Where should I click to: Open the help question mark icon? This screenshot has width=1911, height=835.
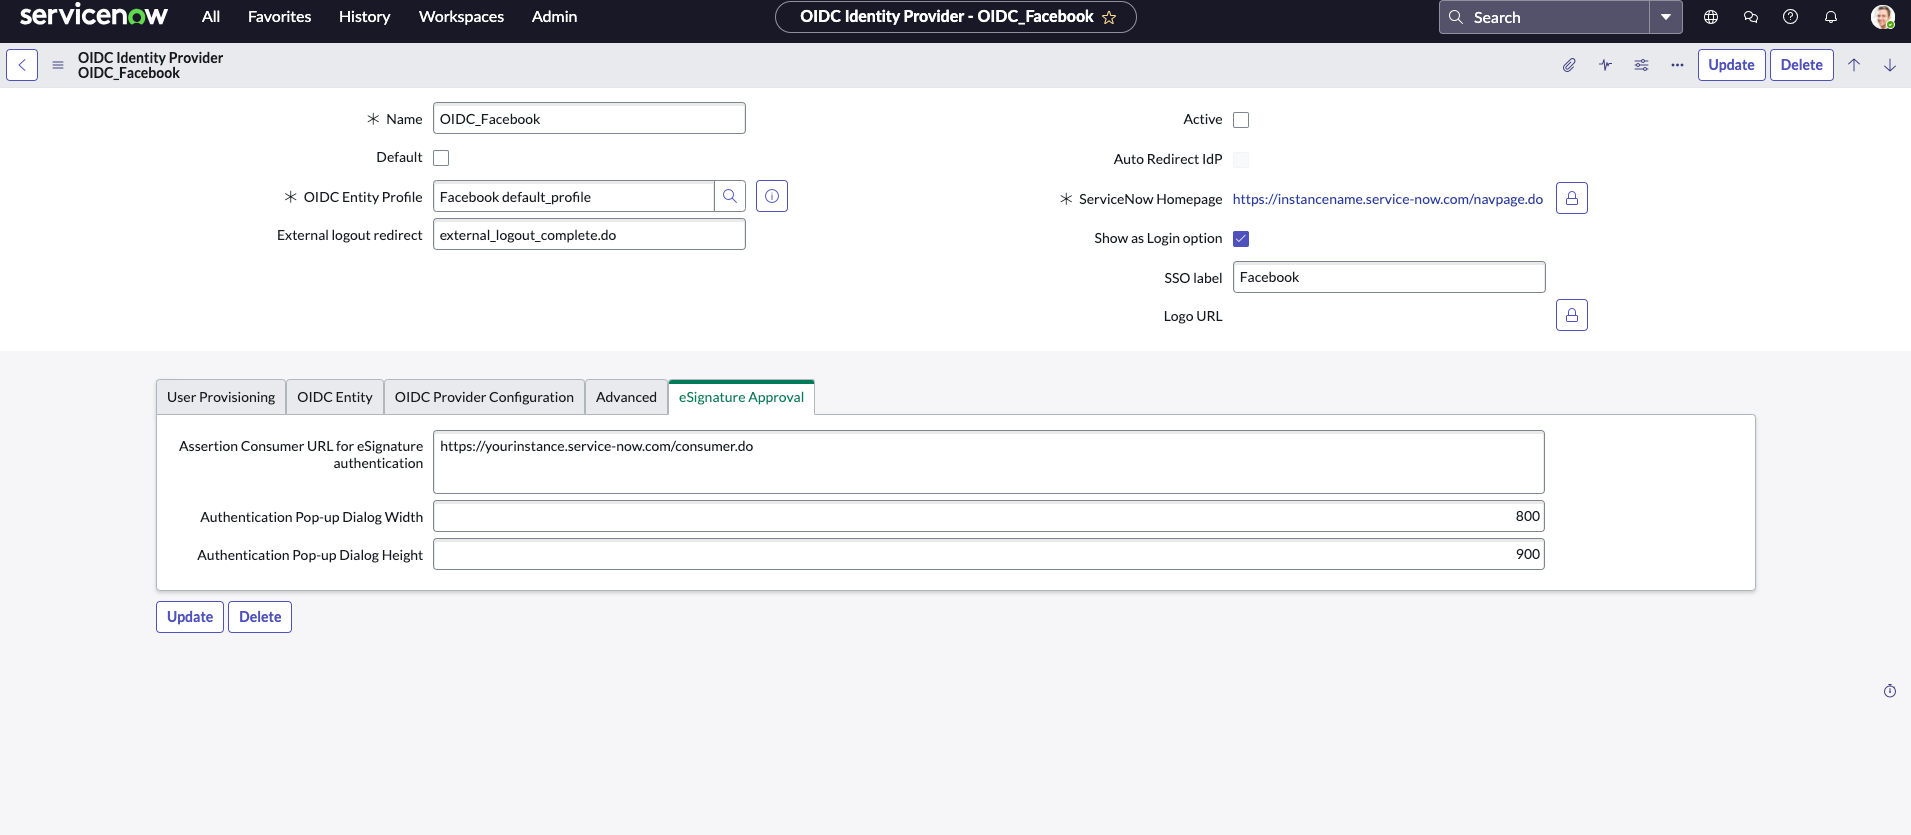[x=1791, y=17]
